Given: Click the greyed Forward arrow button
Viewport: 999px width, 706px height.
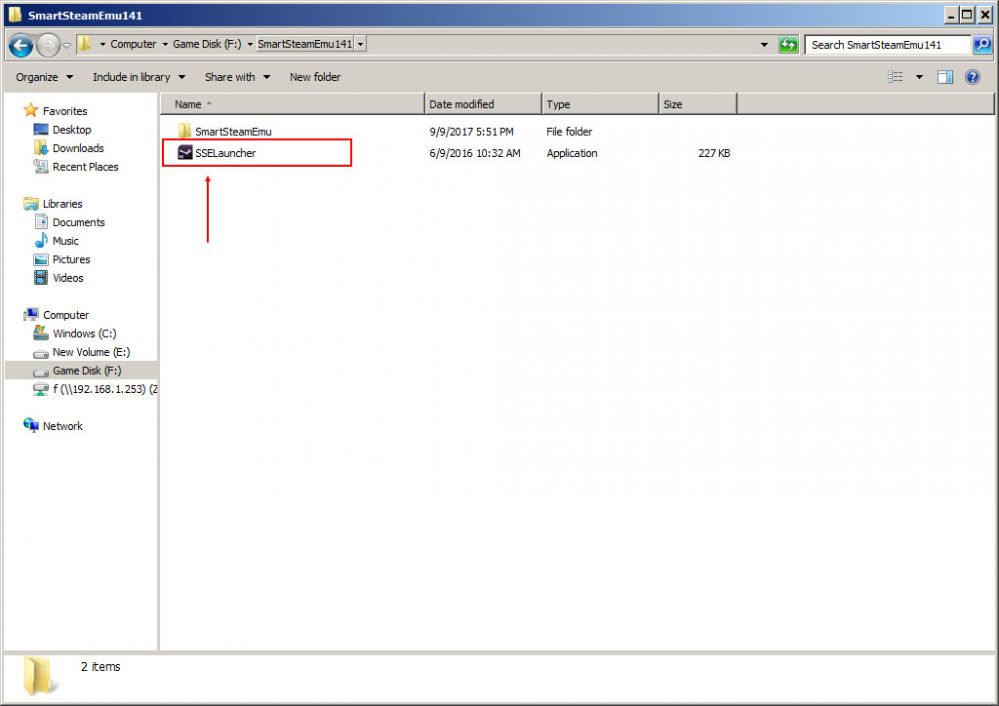Looking at the screenshot, I should coord(48,45).
